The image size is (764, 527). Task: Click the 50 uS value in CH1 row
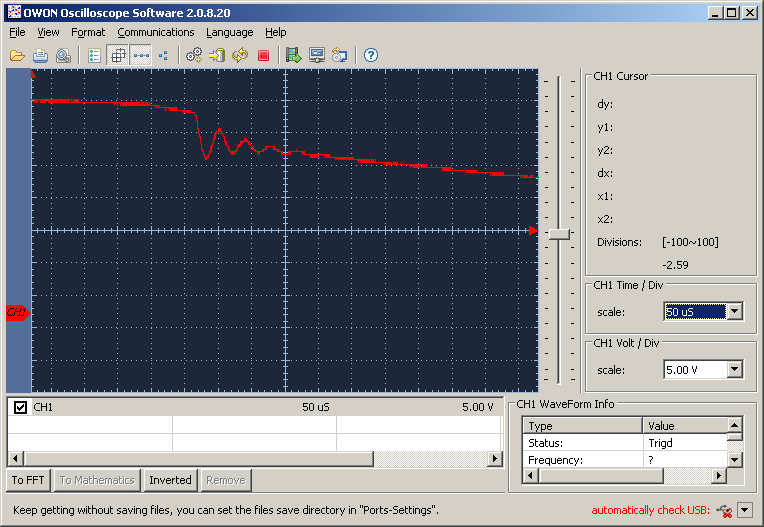pos(316,407)
